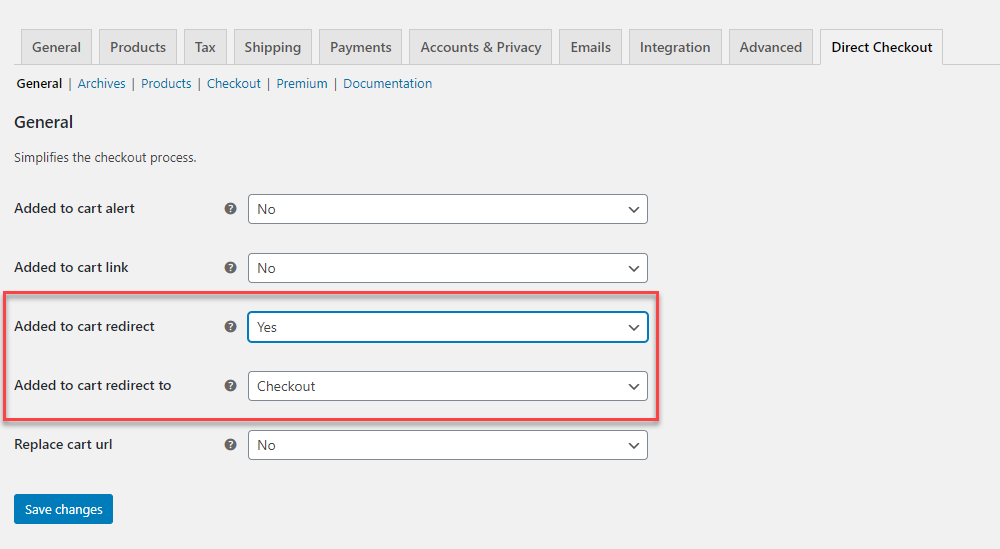Viewport: 1000px width, 549px height.
Task: Click the Added to cart link label
Action: pos(71,268)
